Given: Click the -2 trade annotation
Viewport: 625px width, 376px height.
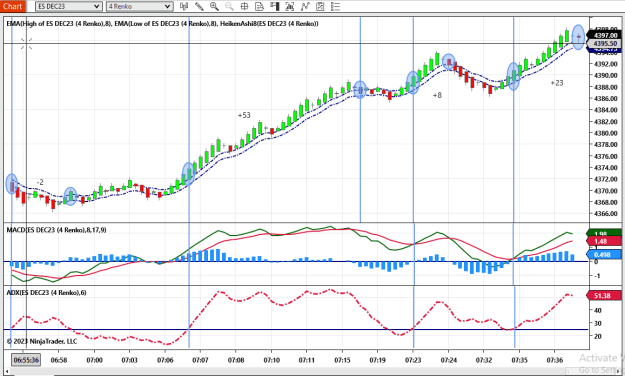Looking at the screenshot, I should click(x=40, y=182).
